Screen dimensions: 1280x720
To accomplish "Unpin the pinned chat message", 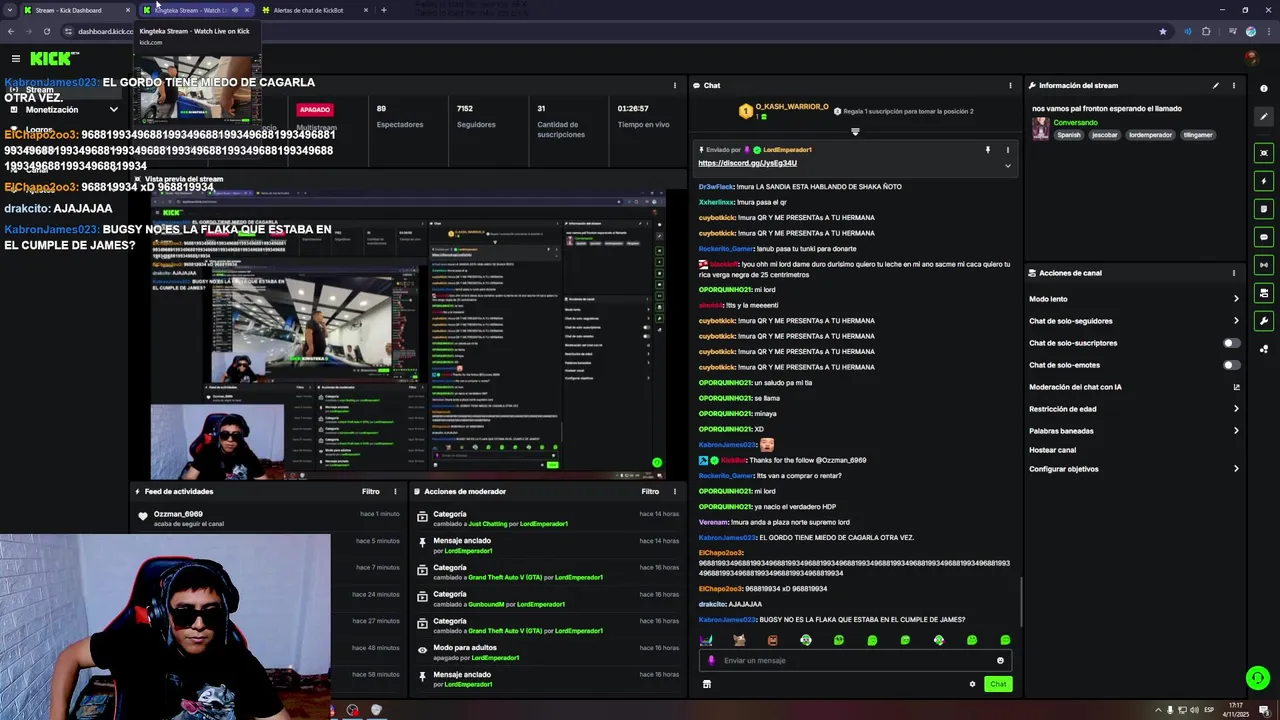I will (988, 150).
